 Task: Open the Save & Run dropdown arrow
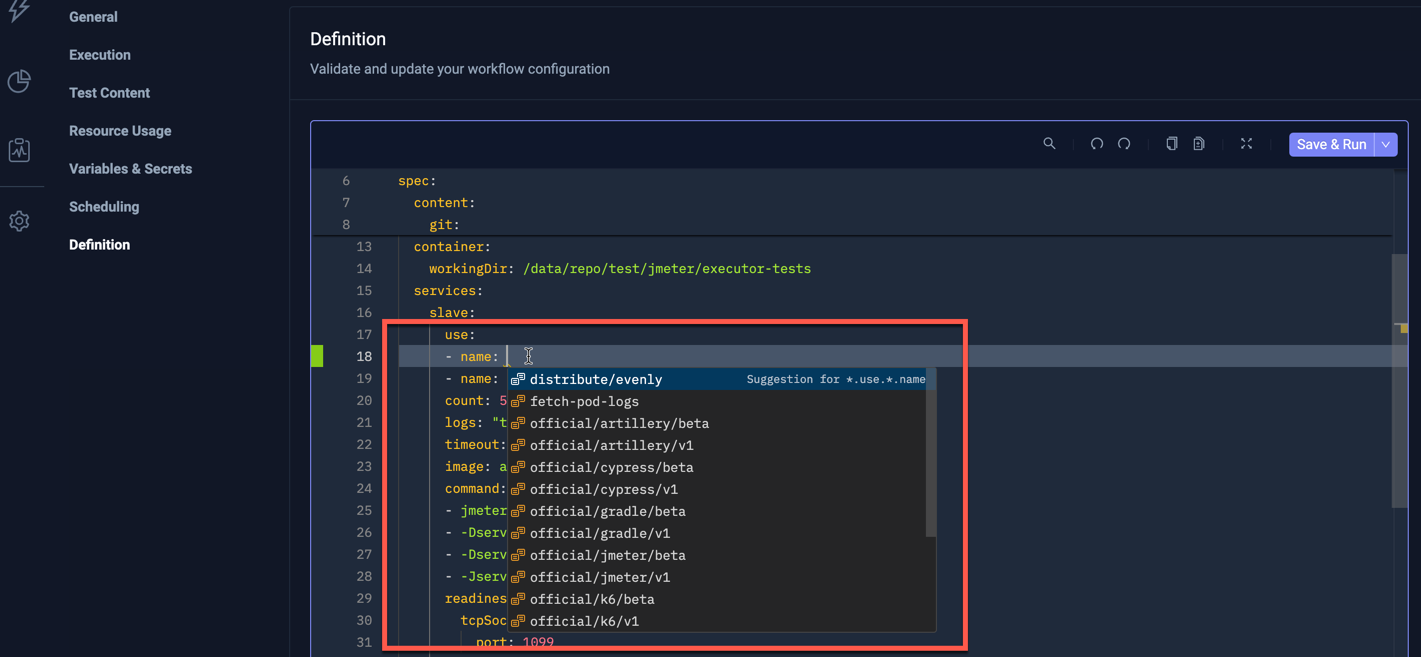1386,144
